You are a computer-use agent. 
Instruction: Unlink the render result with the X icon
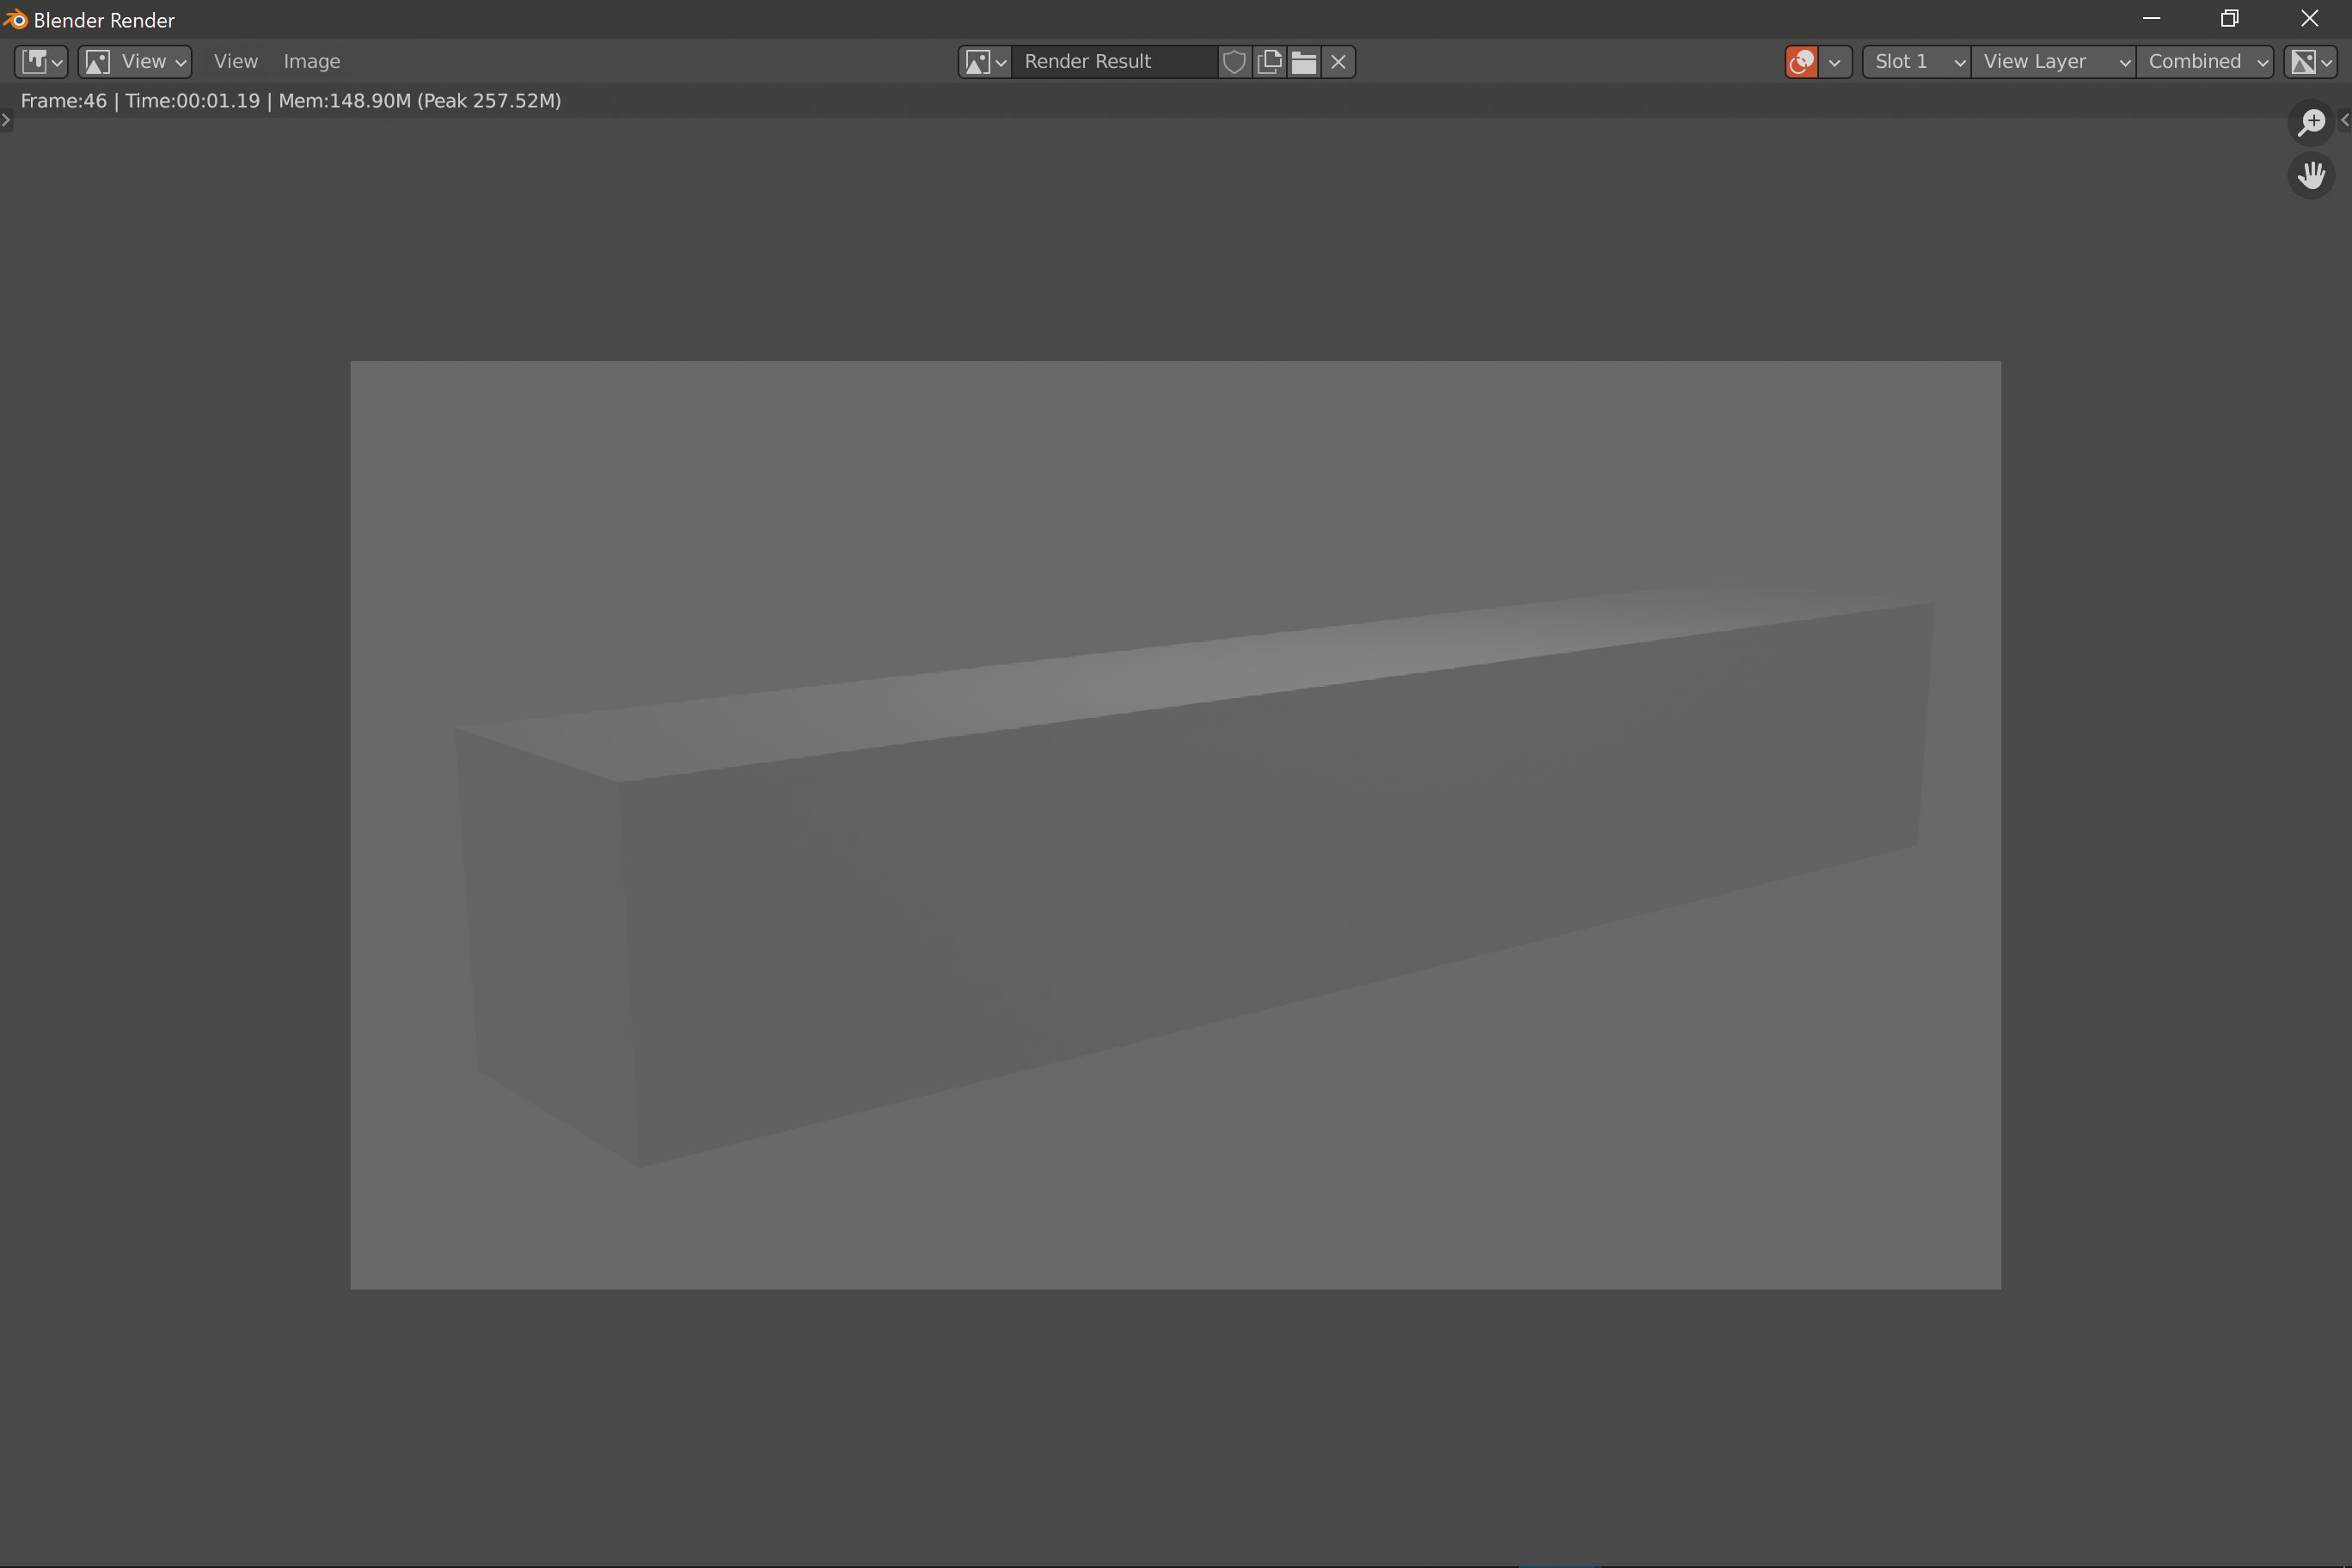[x=1338, y=61]
